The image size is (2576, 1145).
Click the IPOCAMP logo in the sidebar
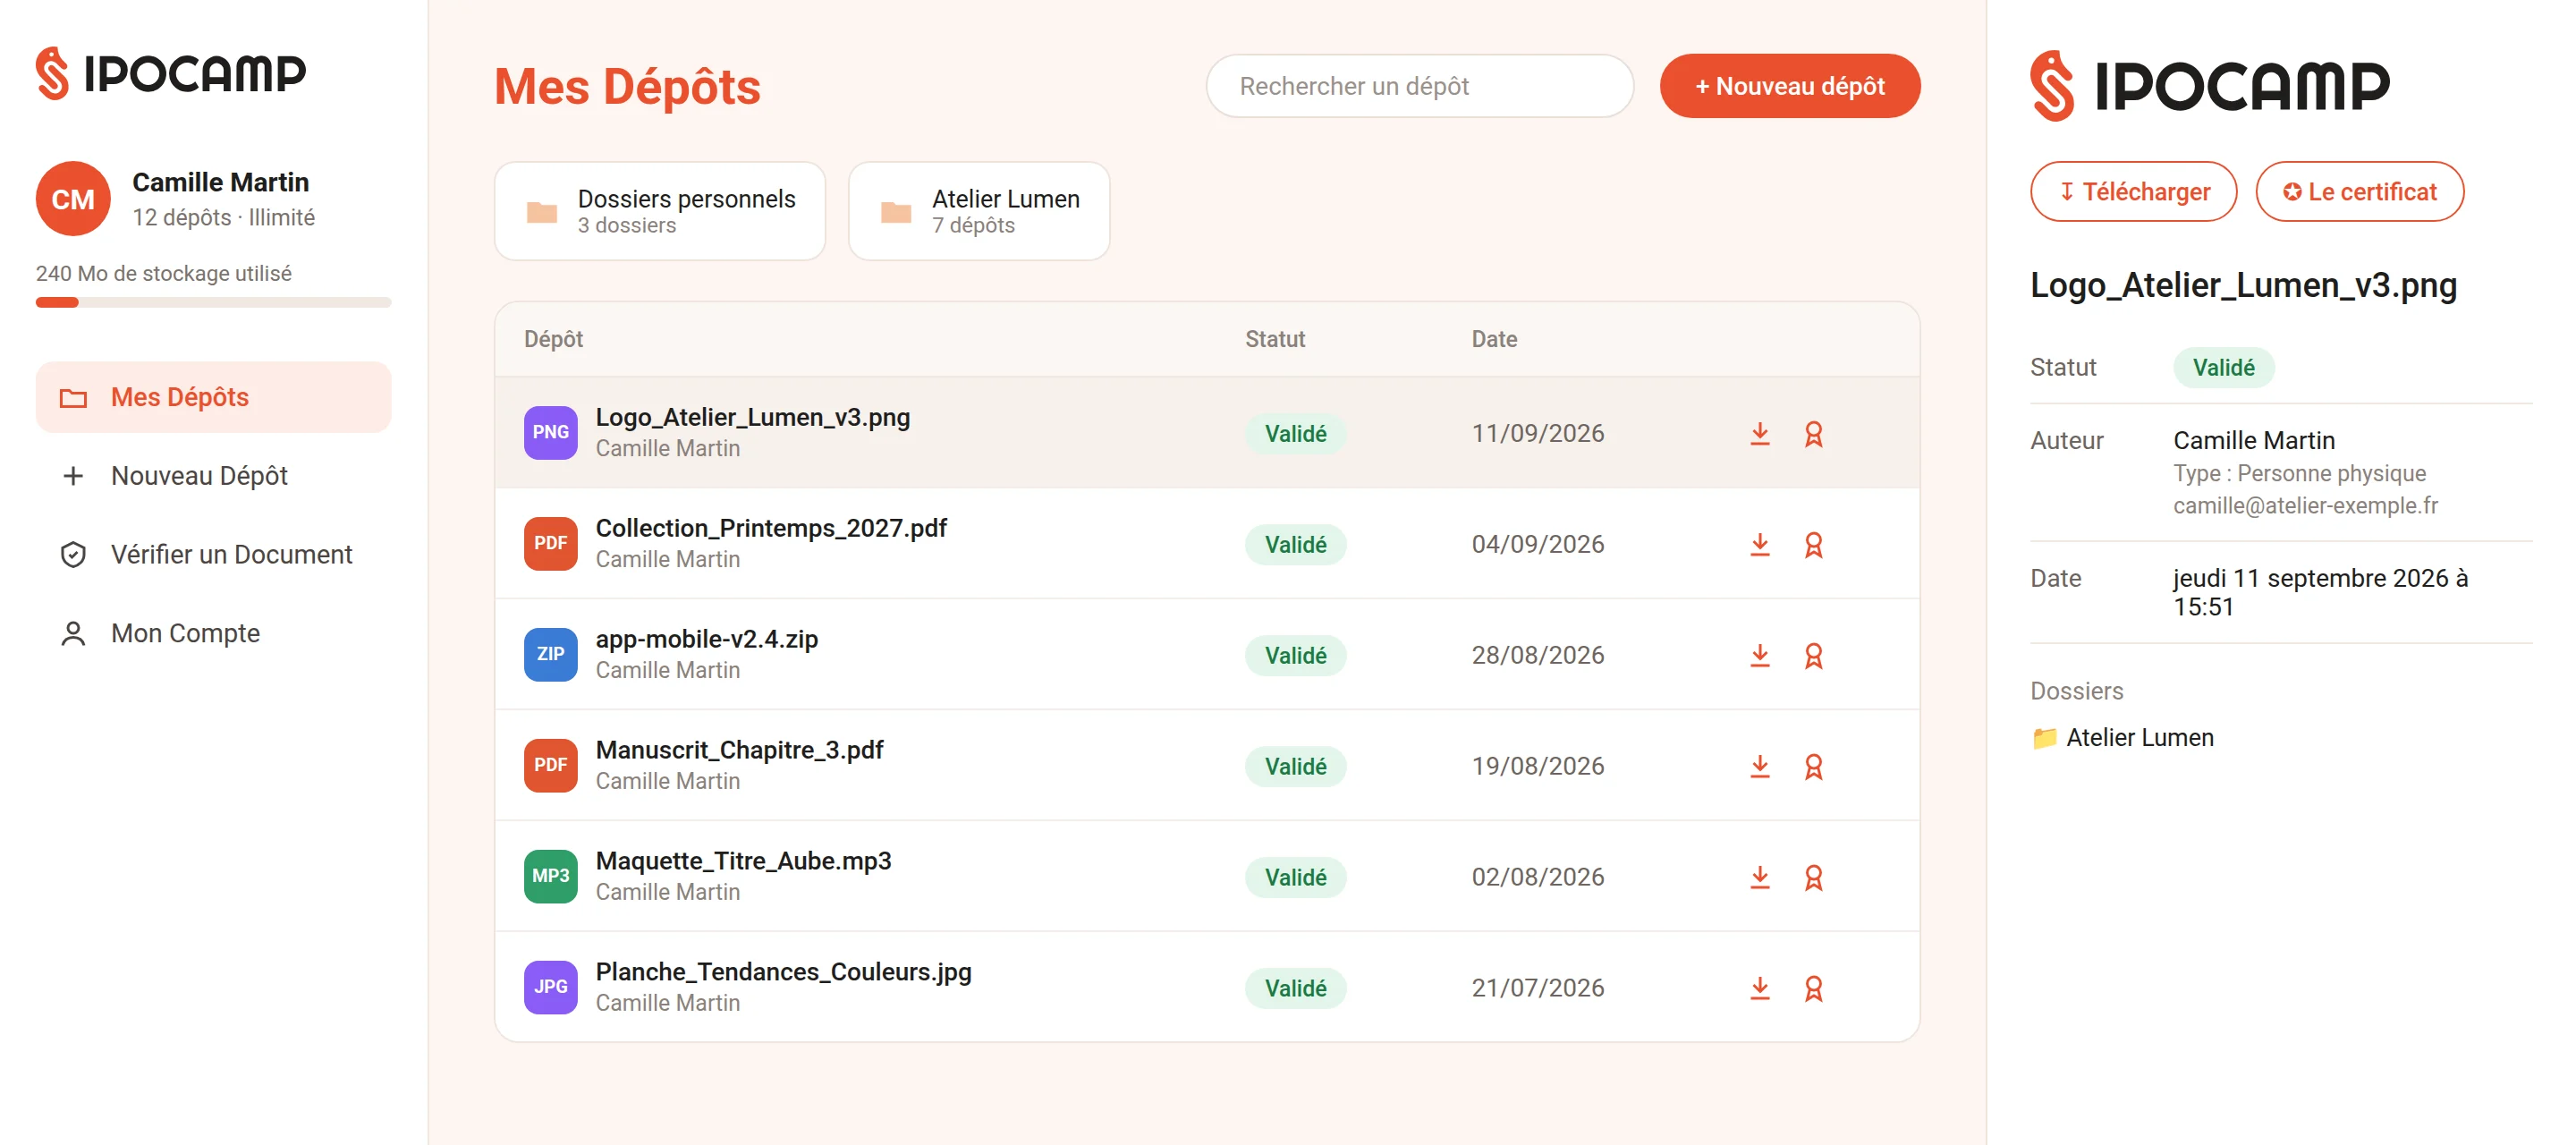(x=171, y=73)
